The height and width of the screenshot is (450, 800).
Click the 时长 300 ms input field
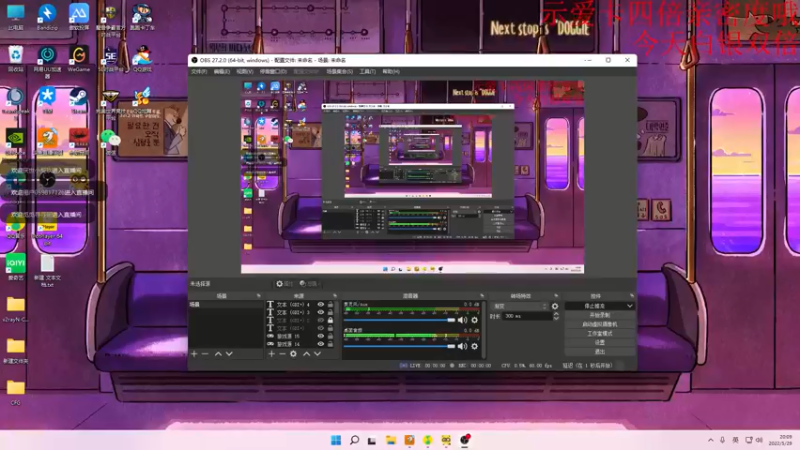click(527, 316)
